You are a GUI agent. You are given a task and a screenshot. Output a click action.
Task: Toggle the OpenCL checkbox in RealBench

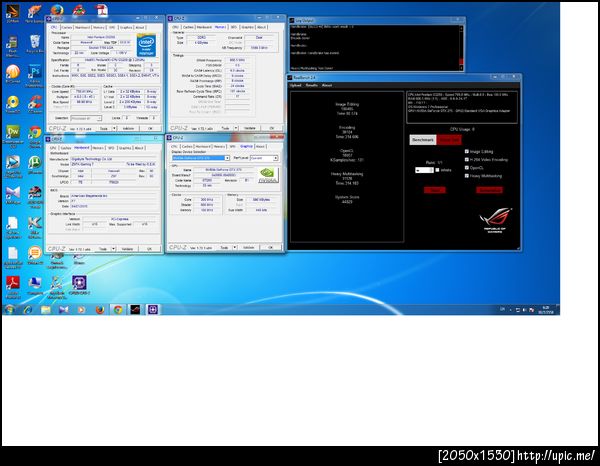coord(466,168)
